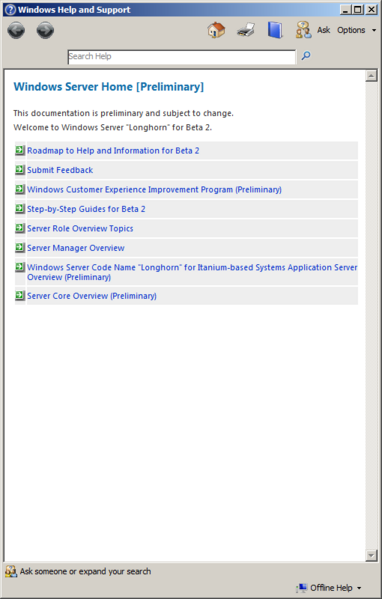Open Server Role Overview Topics link
The image size is (382, 599).
click(80, 228)
